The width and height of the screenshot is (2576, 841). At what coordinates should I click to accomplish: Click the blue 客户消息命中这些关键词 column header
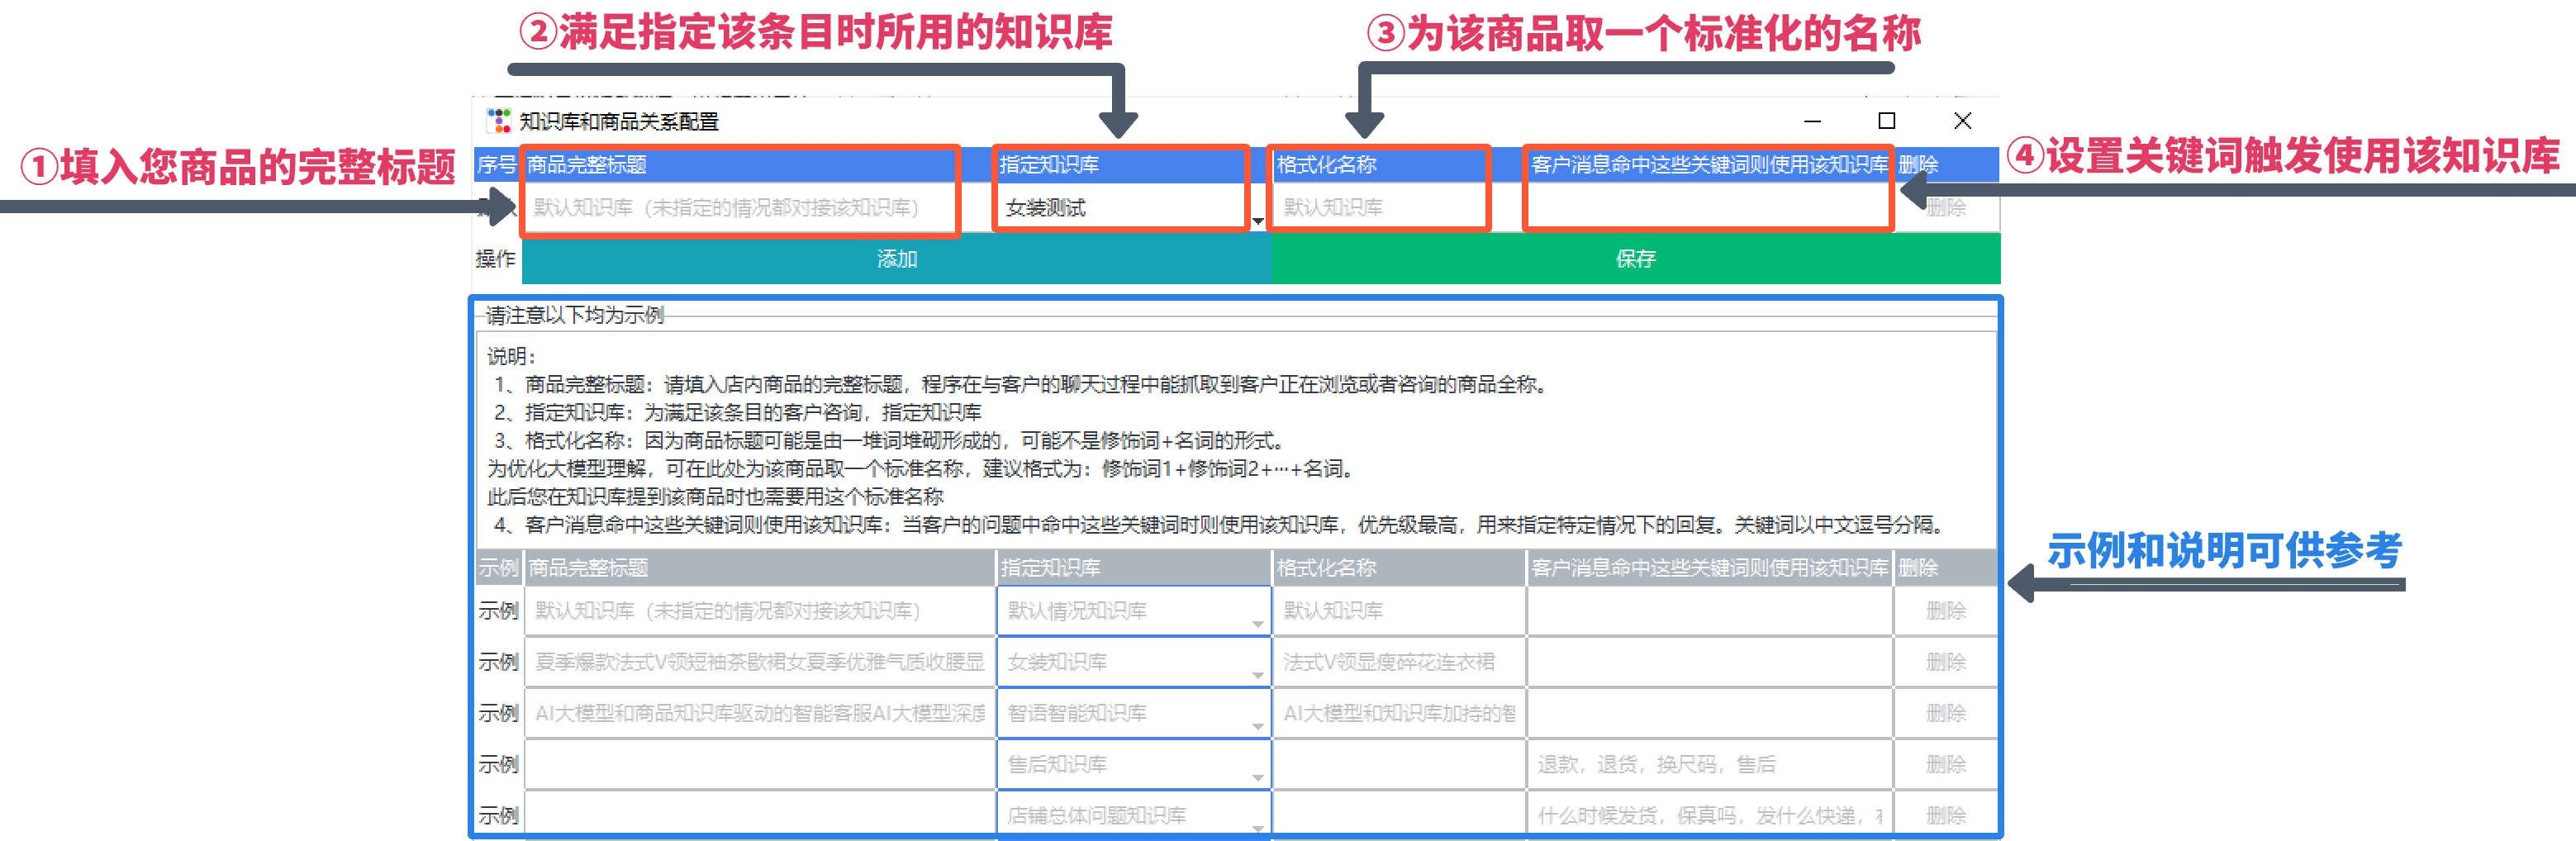(1709, 164)
